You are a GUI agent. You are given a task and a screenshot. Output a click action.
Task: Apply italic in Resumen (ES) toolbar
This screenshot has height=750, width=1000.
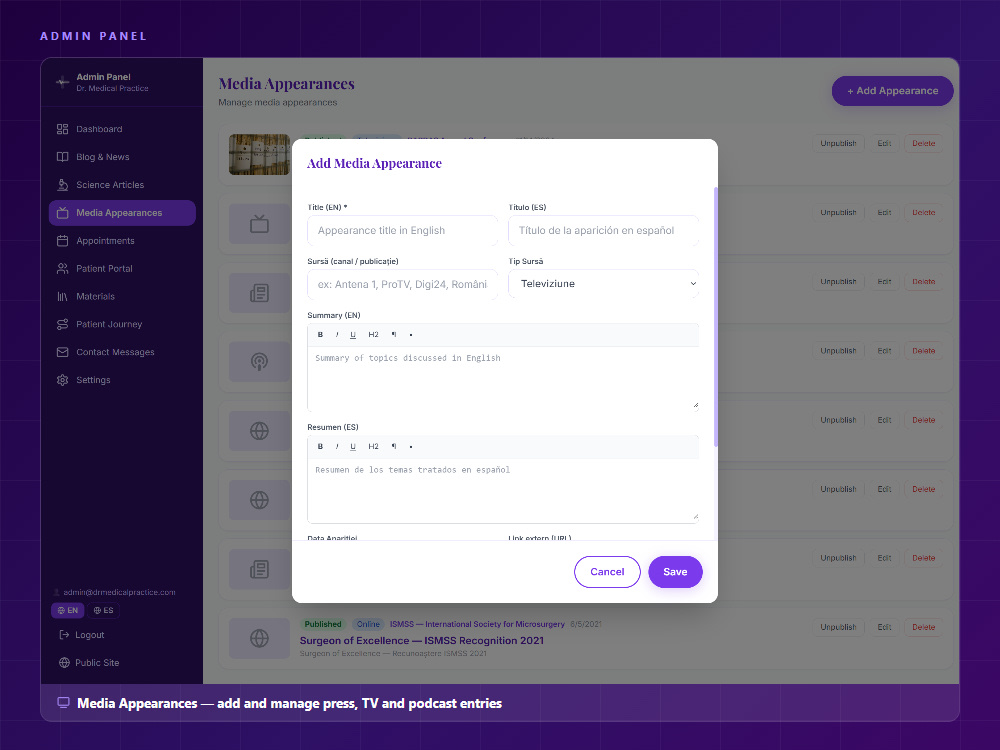pyautogui.click(x=337, y=446)
